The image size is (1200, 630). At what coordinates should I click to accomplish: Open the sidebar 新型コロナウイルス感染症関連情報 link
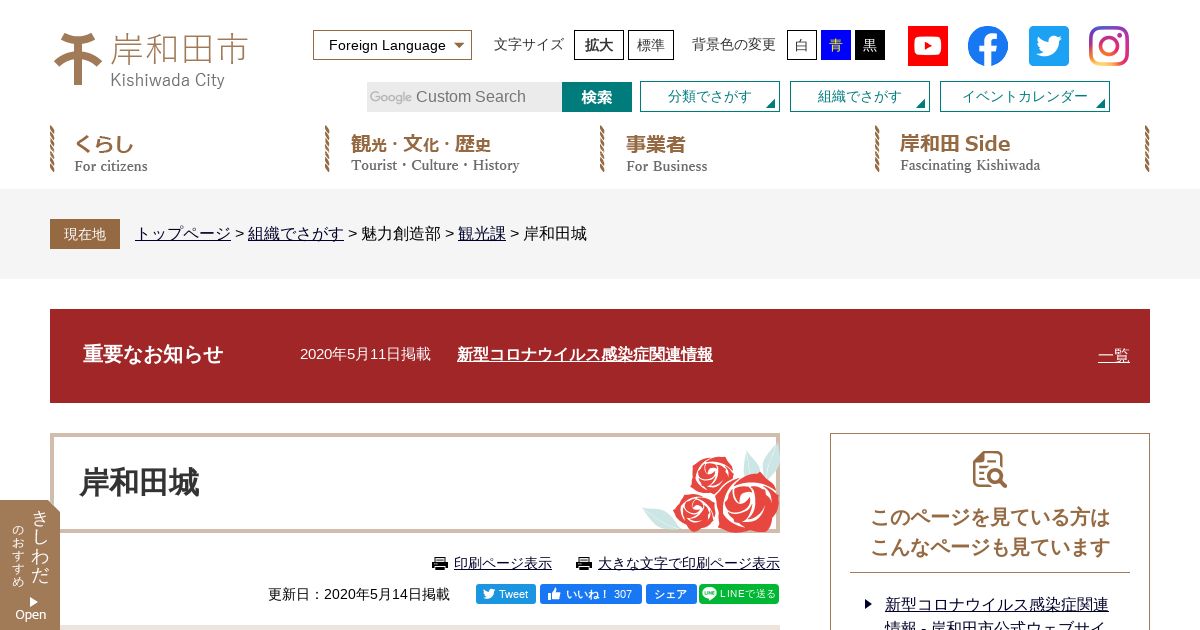997,616
